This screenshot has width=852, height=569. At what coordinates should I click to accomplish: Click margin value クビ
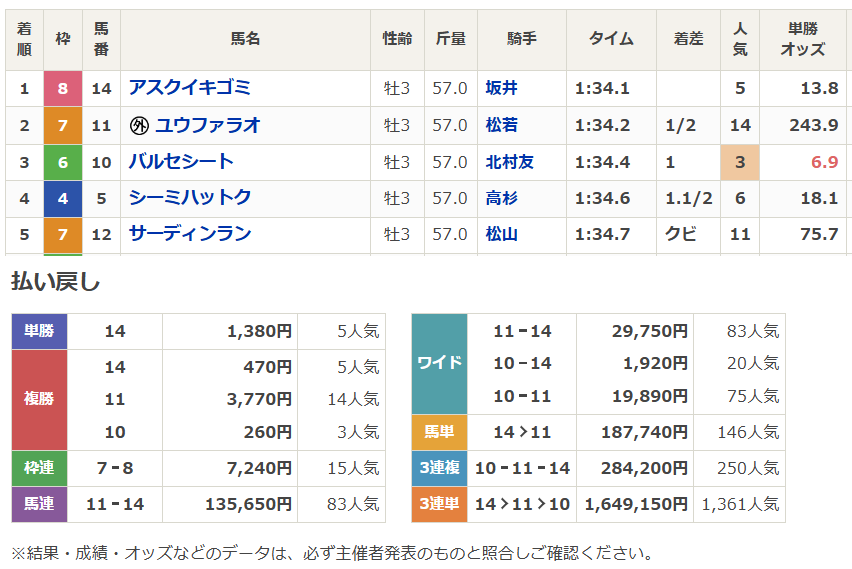[681, 234]
